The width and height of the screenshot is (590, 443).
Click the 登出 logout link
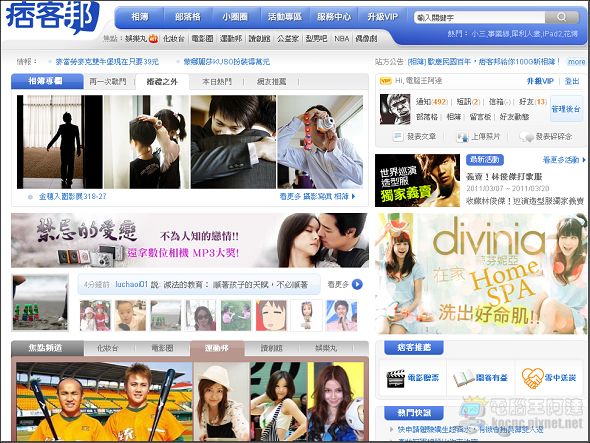[572, 81]
